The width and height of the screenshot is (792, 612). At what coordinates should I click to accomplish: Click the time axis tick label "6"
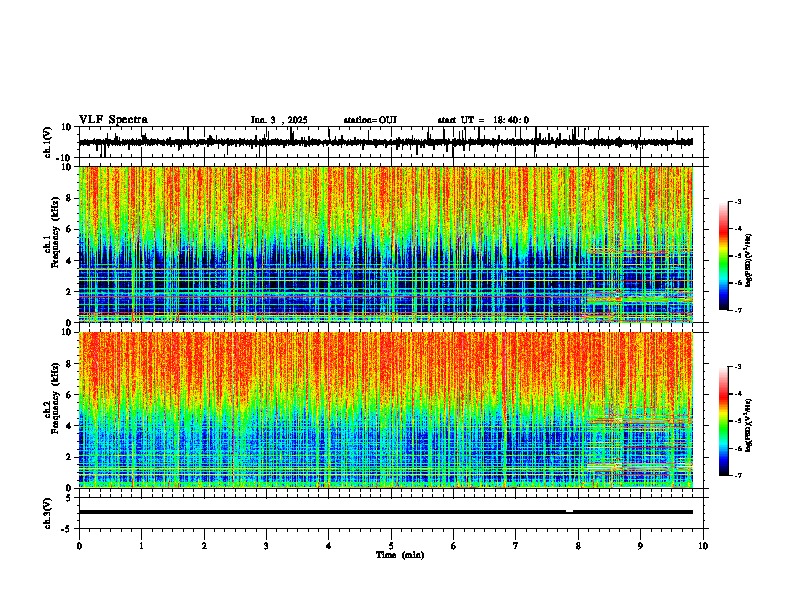(454, 546)
